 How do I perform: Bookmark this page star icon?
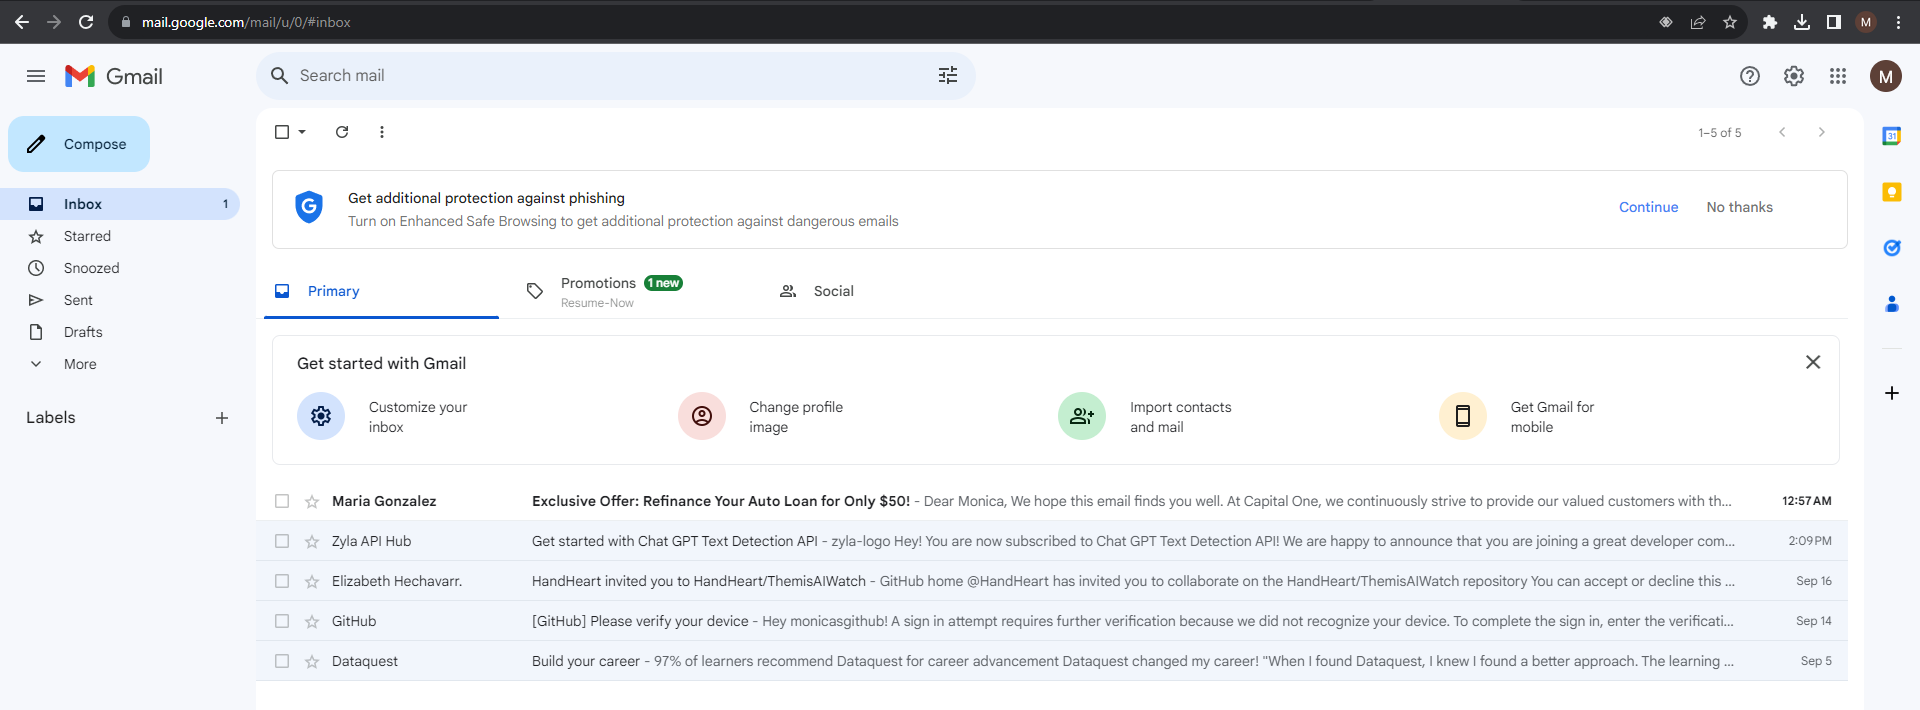(x=1730, y=22)
